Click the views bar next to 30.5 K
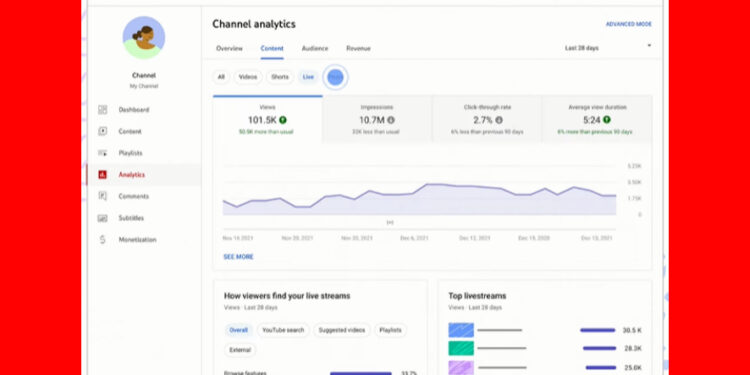The height and width of the screenshot is (375, 750). [597, 330]
